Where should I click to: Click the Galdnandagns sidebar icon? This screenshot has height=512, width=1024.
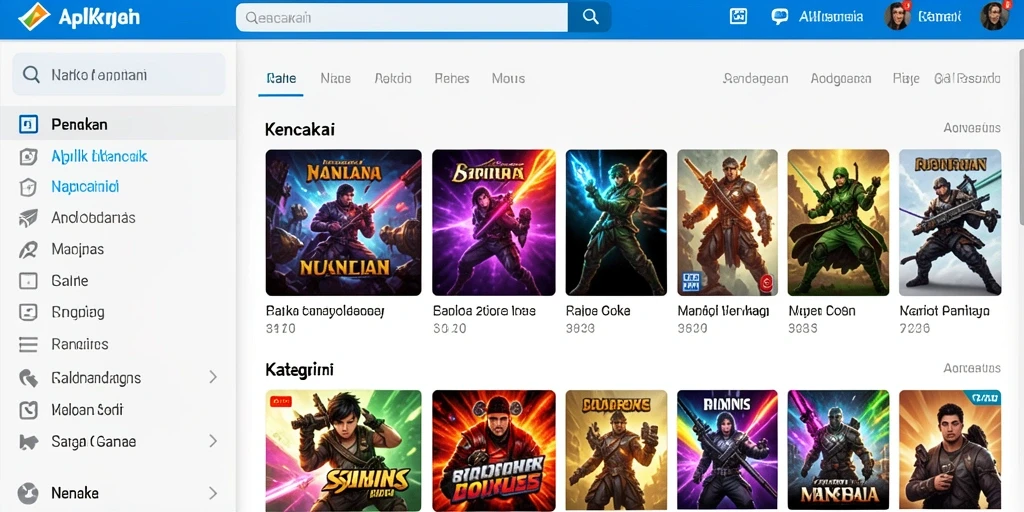coord(28,377)
